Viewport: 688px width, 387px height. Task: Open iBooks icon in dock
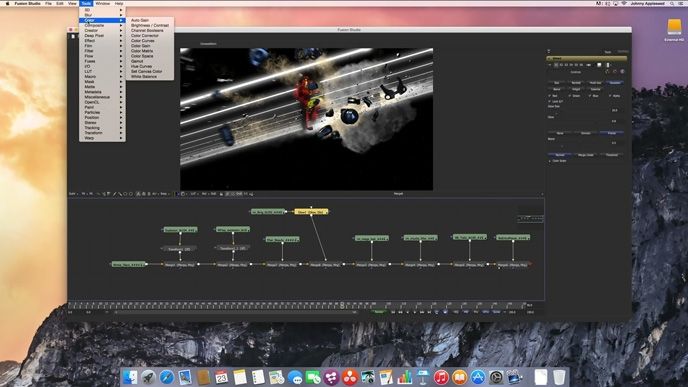459,377
